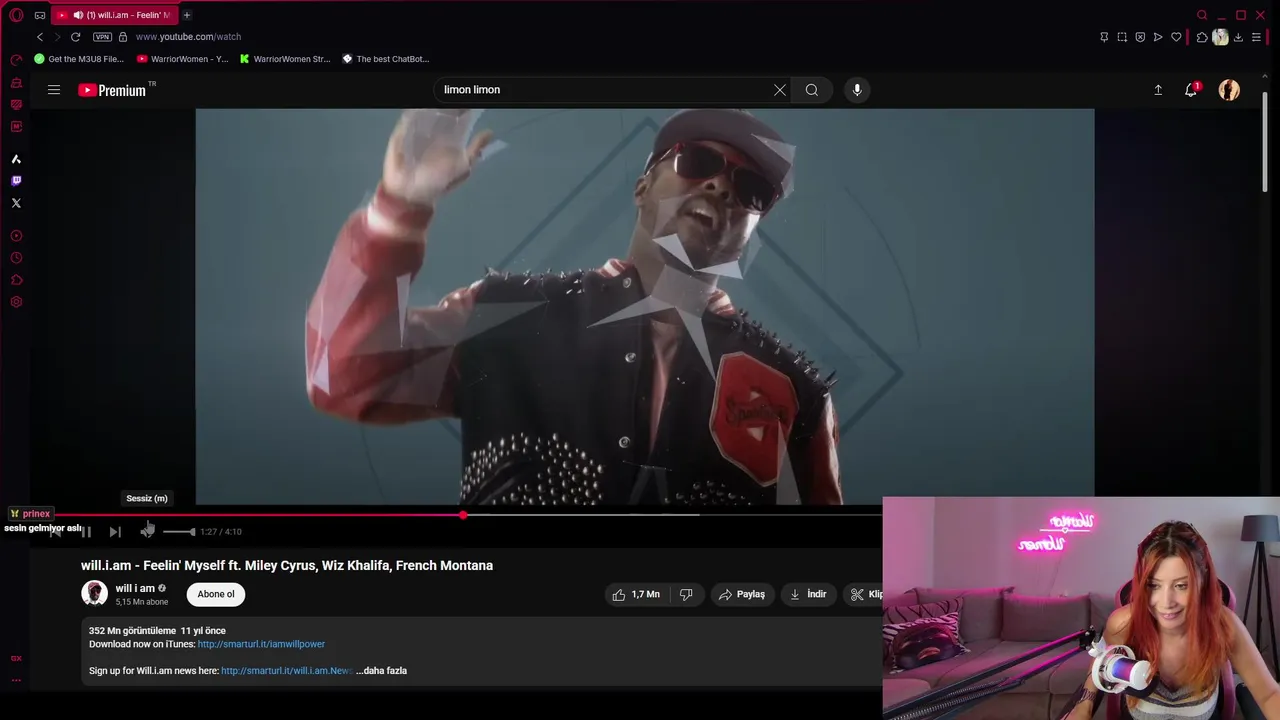Like the video (1,7 Mn)

pos(636,594)
